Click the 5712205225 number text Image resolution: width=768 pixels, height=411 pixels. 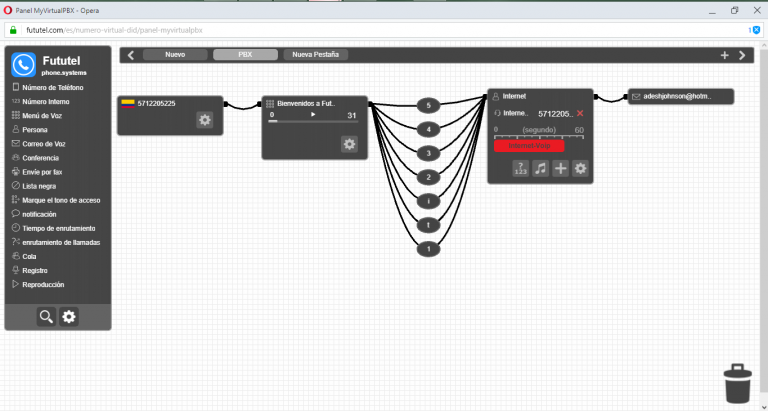(x=156, y=103)
